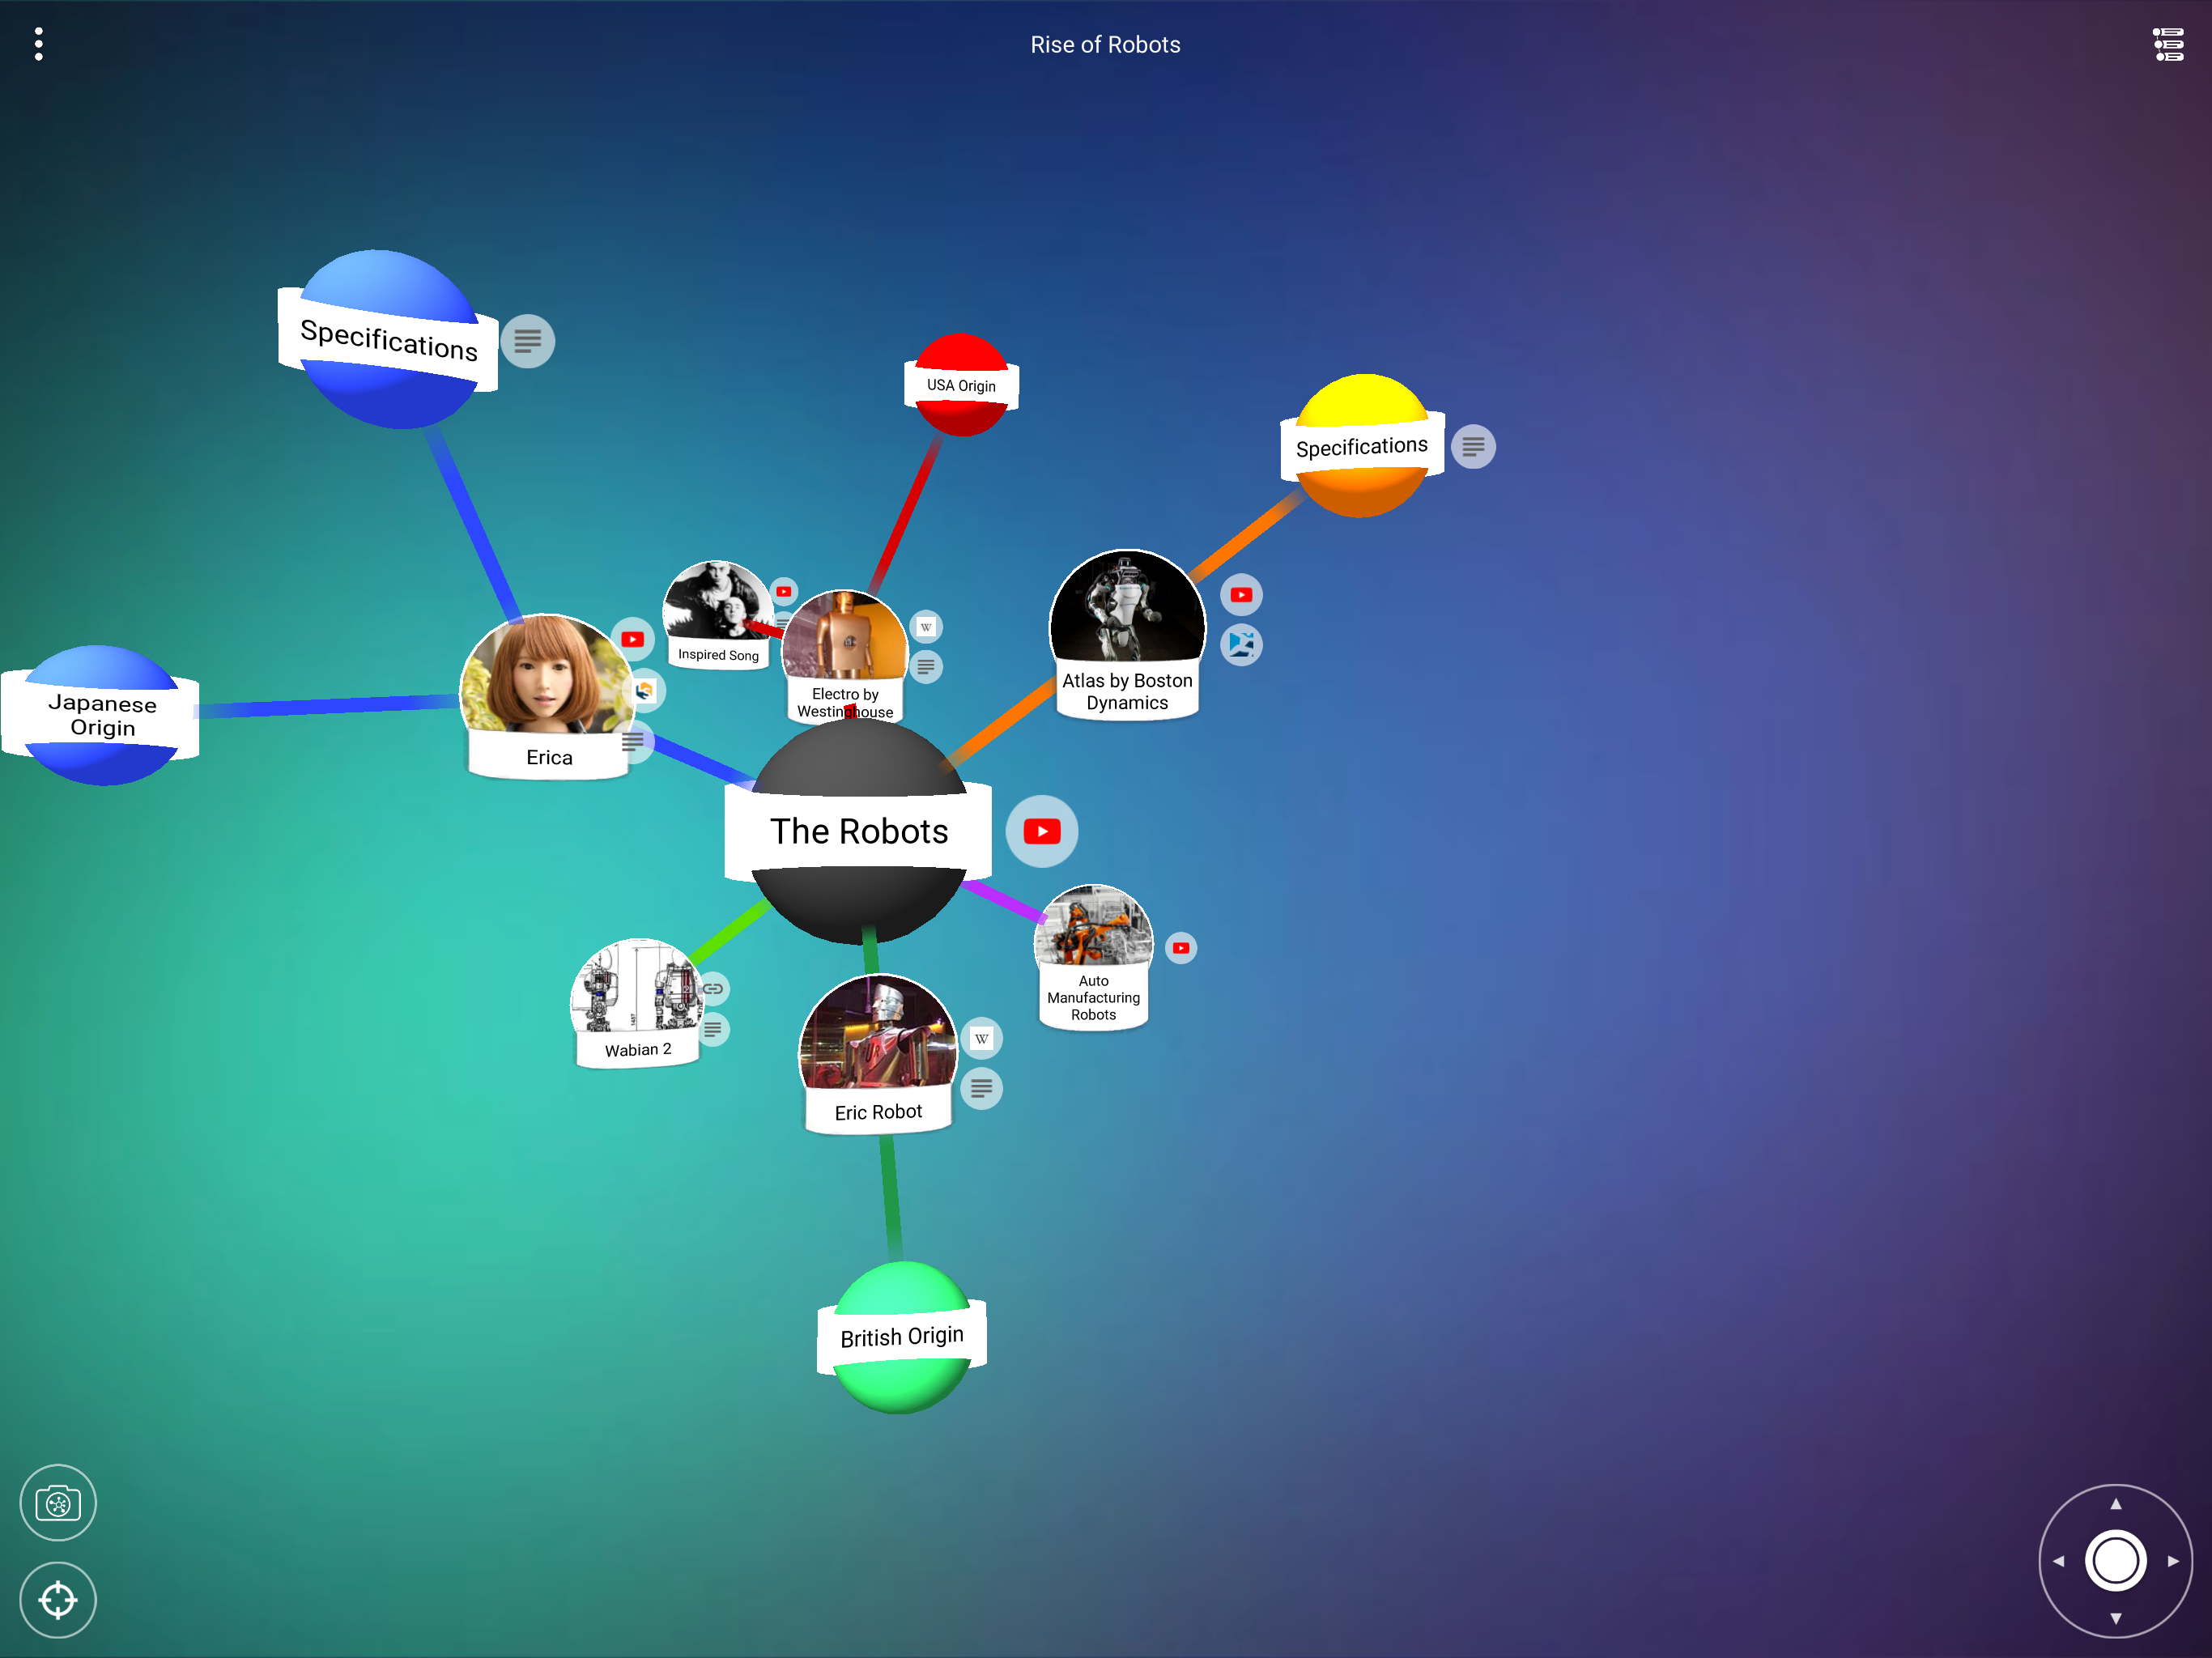Select the Erica node thumbnail
The width and height of the screenshot is (2212, 1658).
point(546,675)
